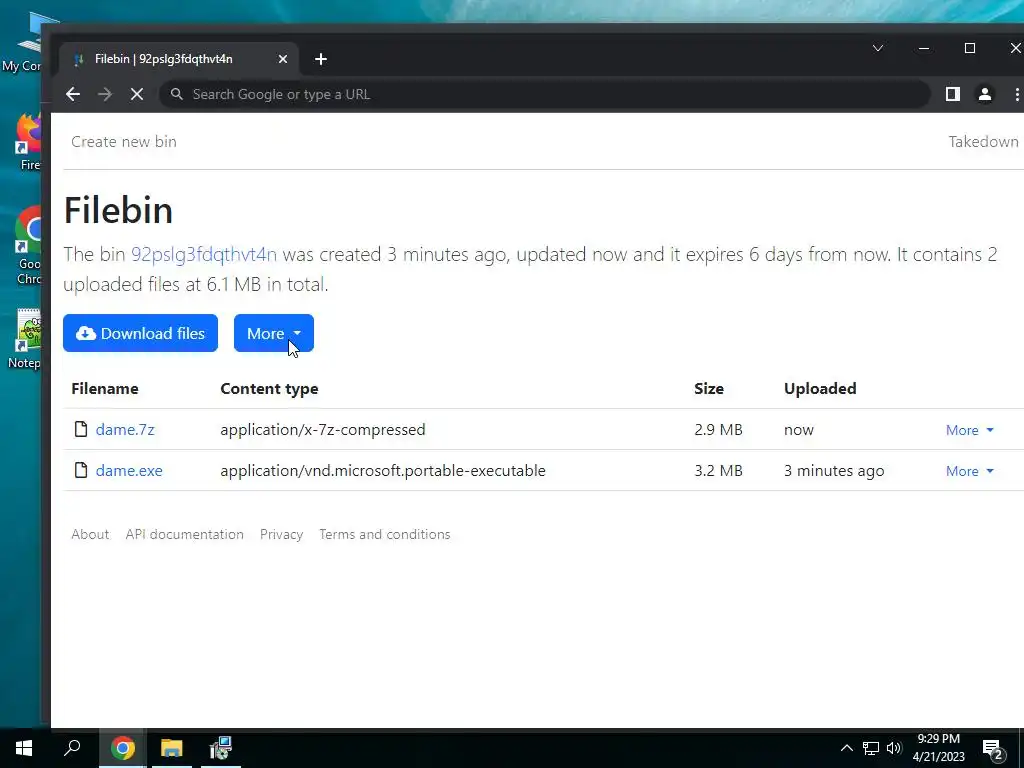
Task: Click the Filebin page heading
Action: click(118, 210)
